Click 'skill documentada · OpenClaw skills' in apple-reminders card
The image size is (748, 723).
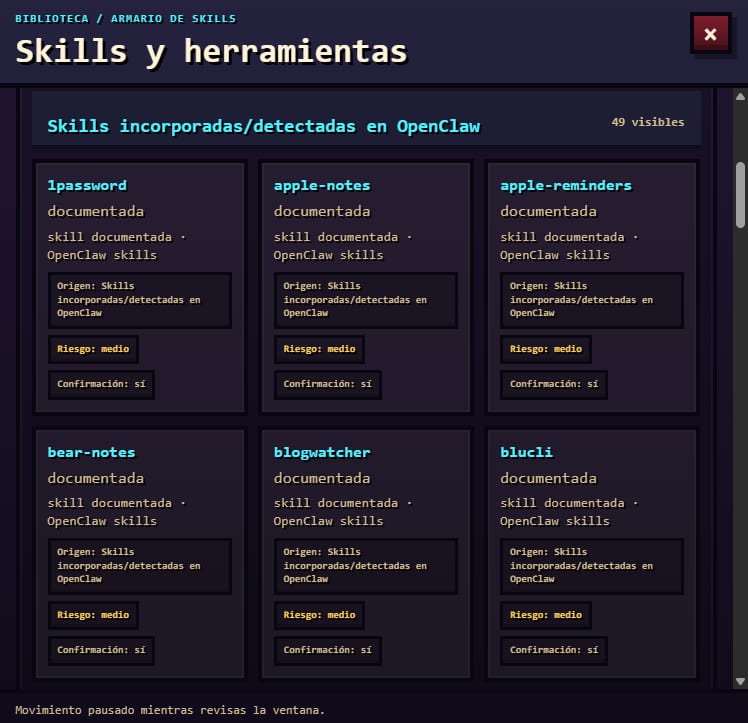[569, 246]
